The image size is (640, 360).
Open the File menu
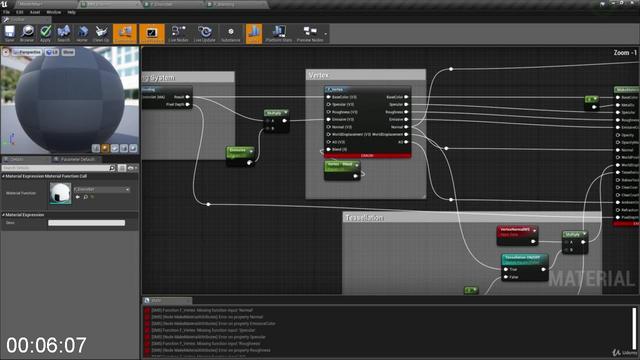(7, 12)
